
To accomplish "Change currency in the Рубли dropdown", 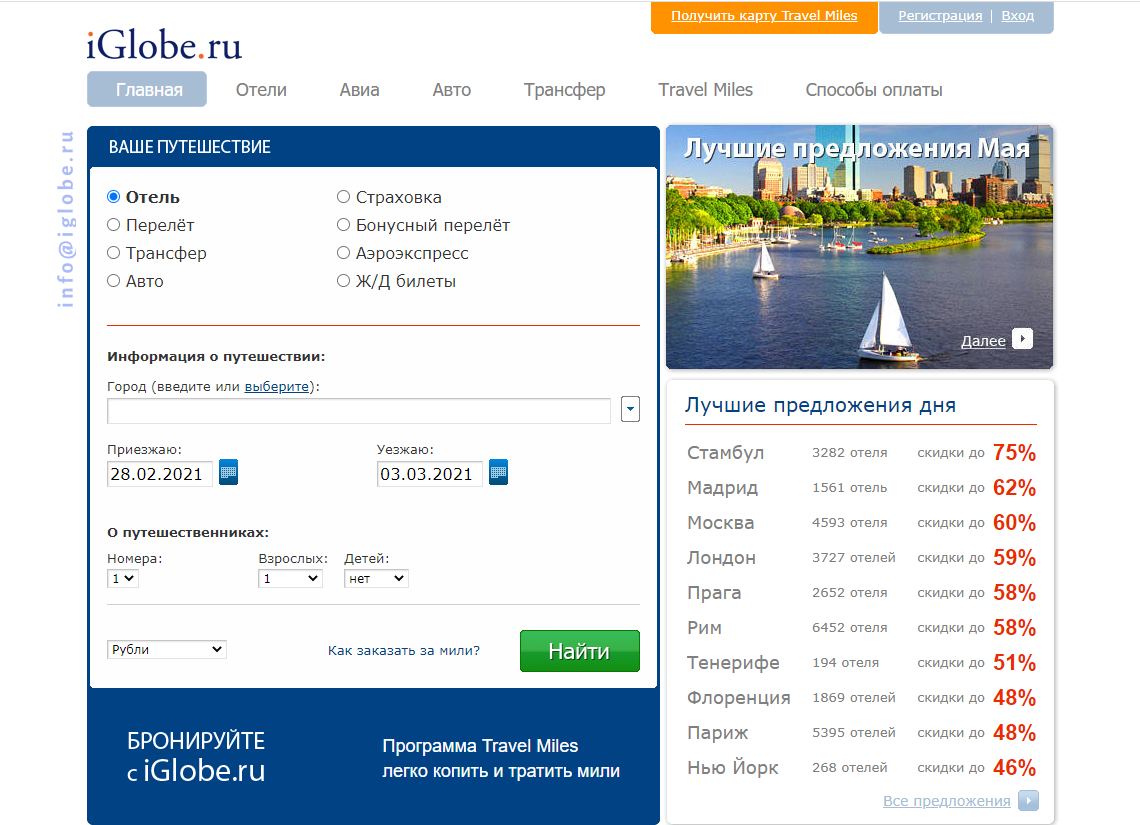I will point(166,649).
